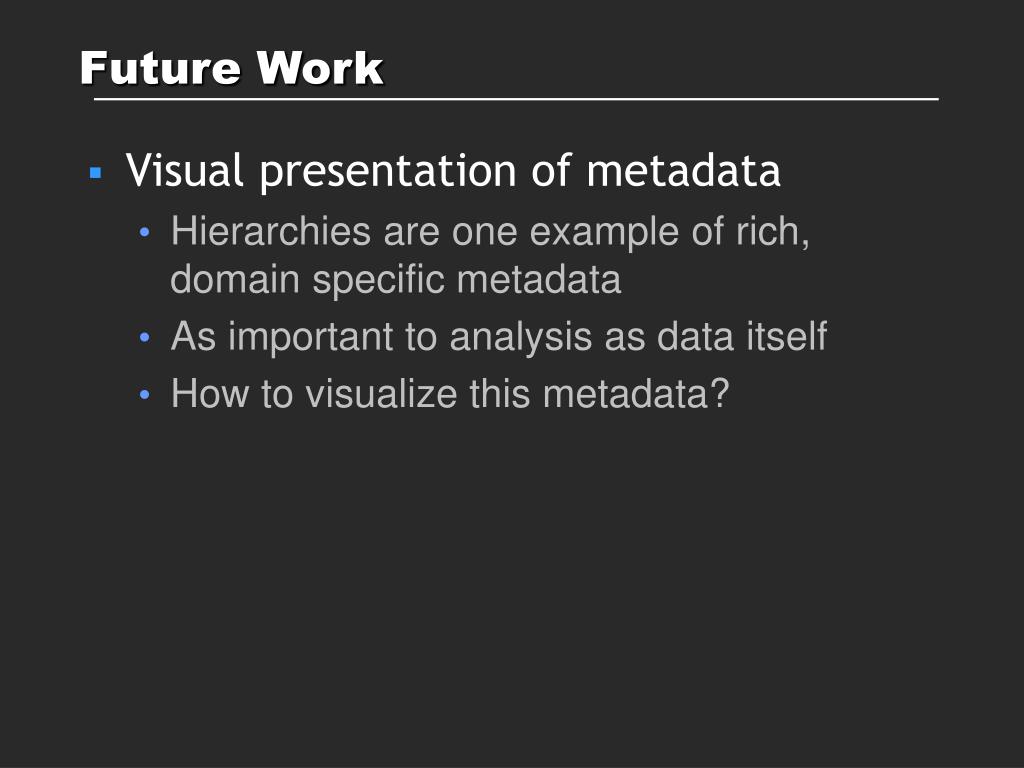The width and height of the screenshot is (1024, 768).
Task: Click the word Work in the title
Action: (x=320, y=68)
